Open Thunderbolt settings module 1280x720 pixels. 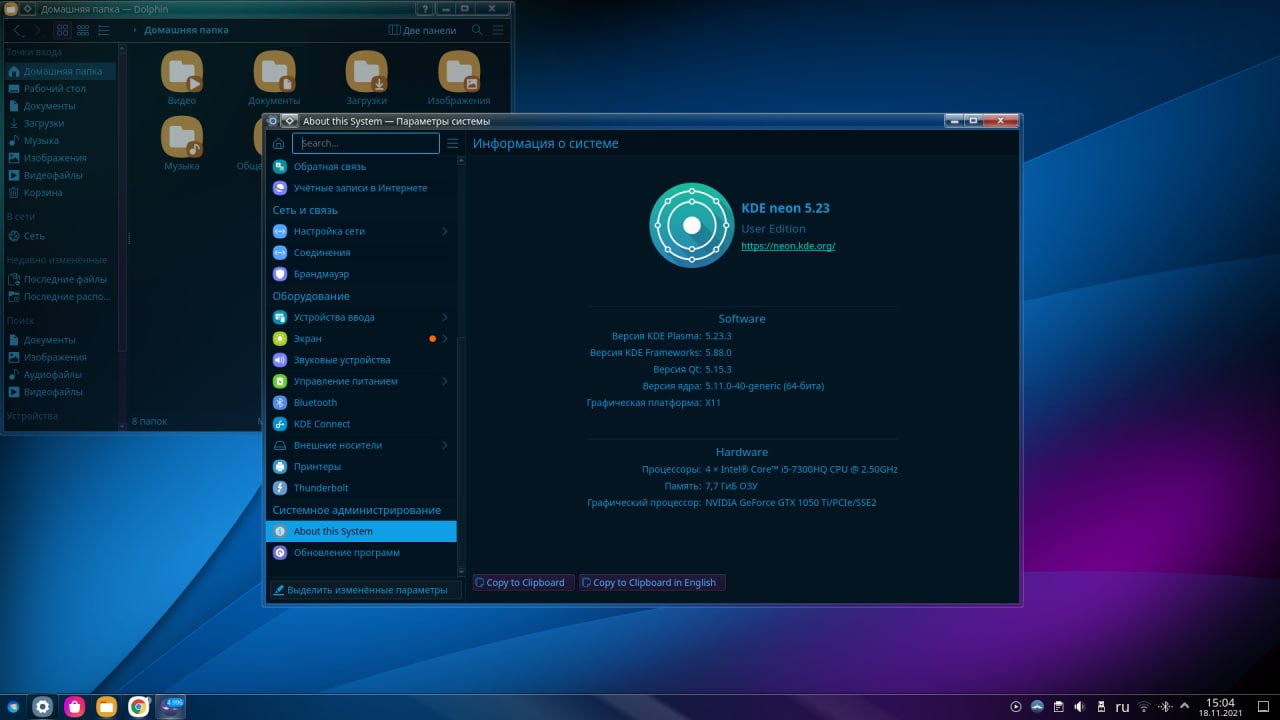361,488
